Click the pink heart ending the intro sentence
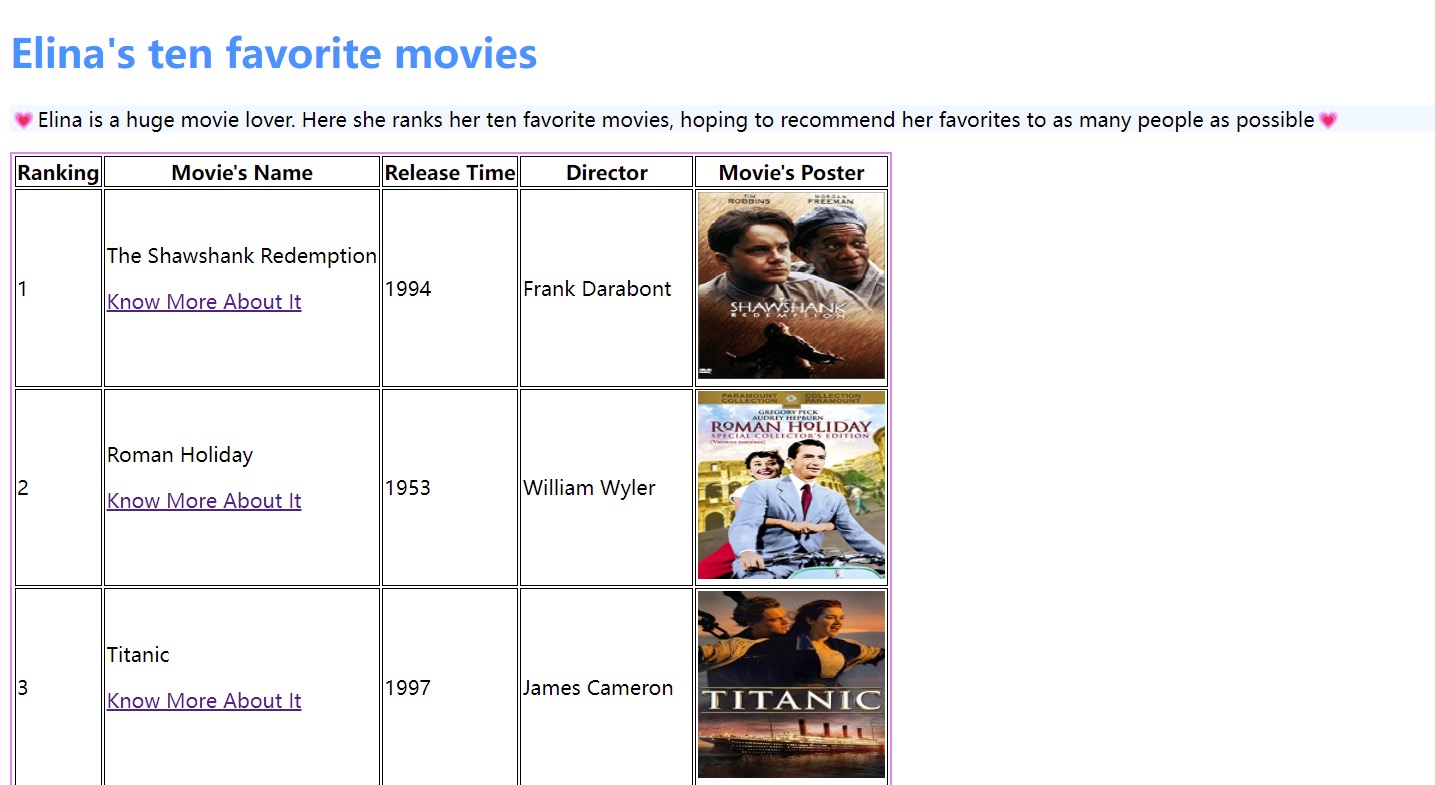Viewport: 1435px width, 785px height. pyautogui.click(x=1328, y=121)
